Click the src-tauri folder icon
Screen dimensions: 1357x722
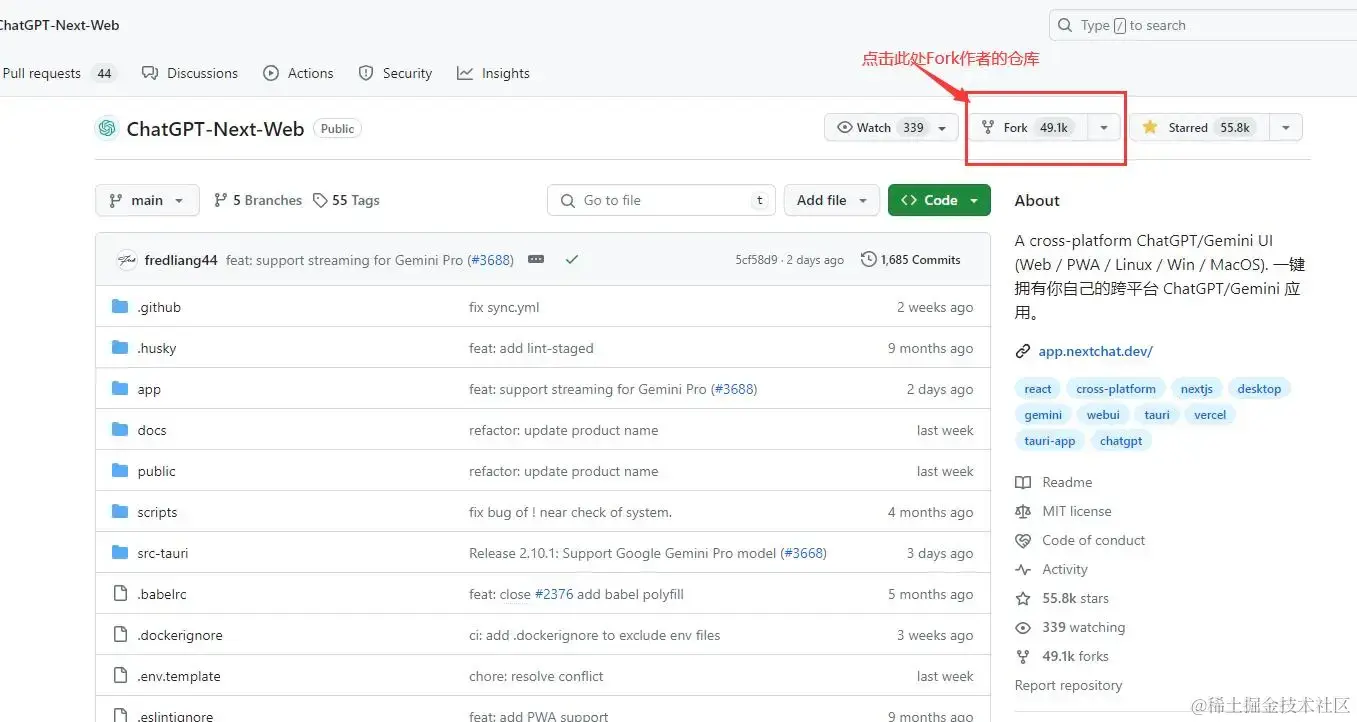120,553
